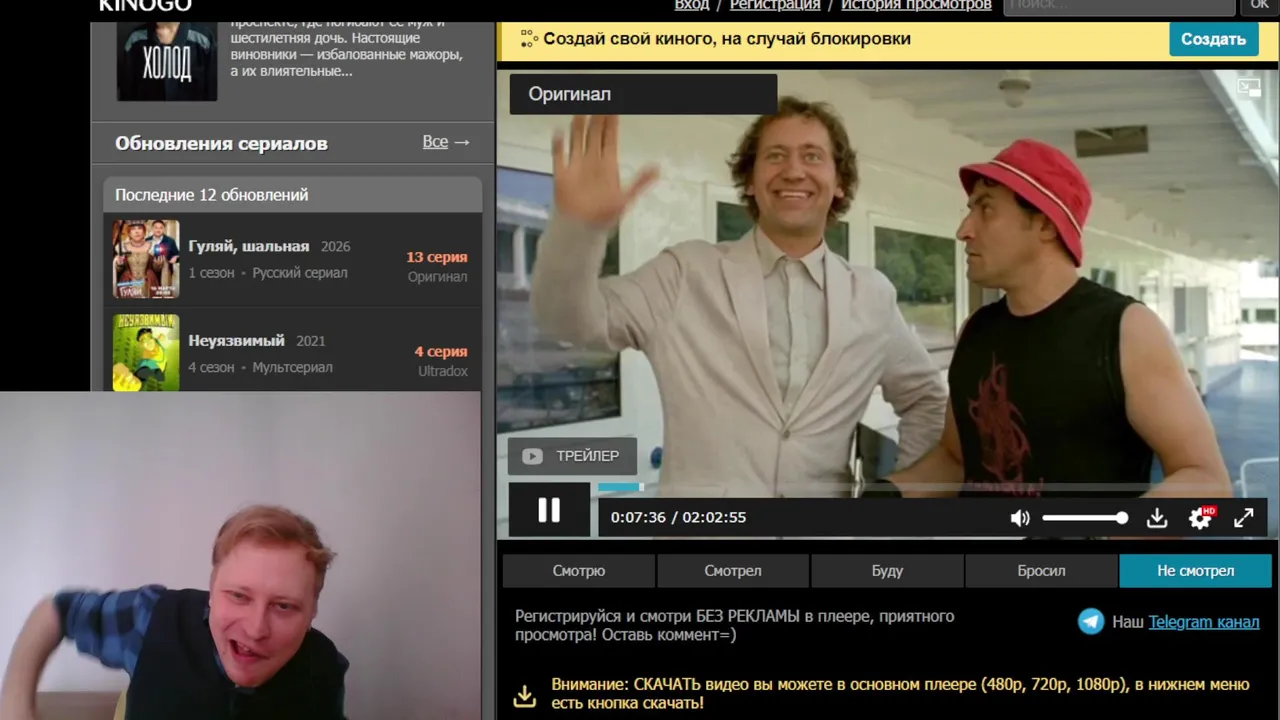Select the Не смотрел status tab
Viewport: 1280px width, 720px height.
(x=1195, y=571)
